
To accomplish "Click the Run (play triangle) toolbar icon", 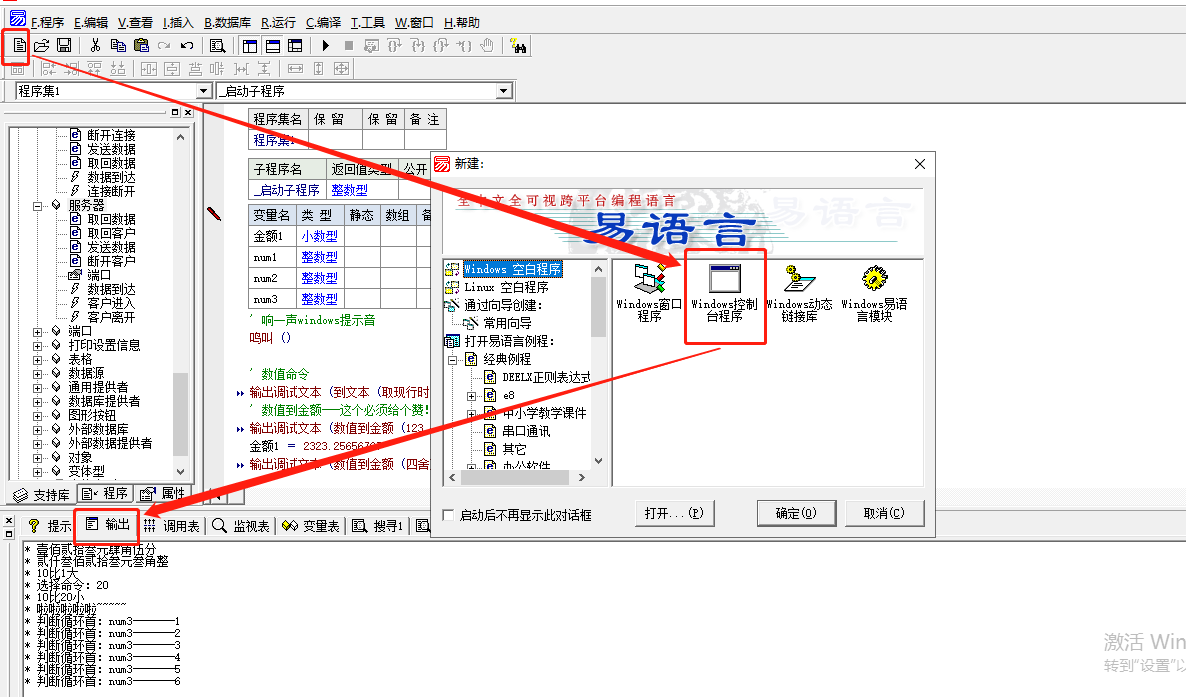I will point(326,45).
